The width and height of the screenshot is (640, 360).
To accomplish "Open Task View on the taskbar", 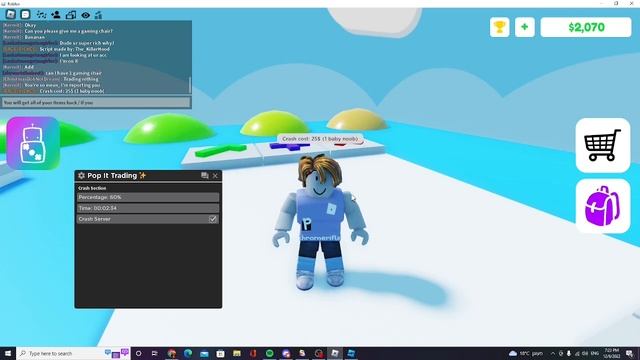I will pos(155,353).
